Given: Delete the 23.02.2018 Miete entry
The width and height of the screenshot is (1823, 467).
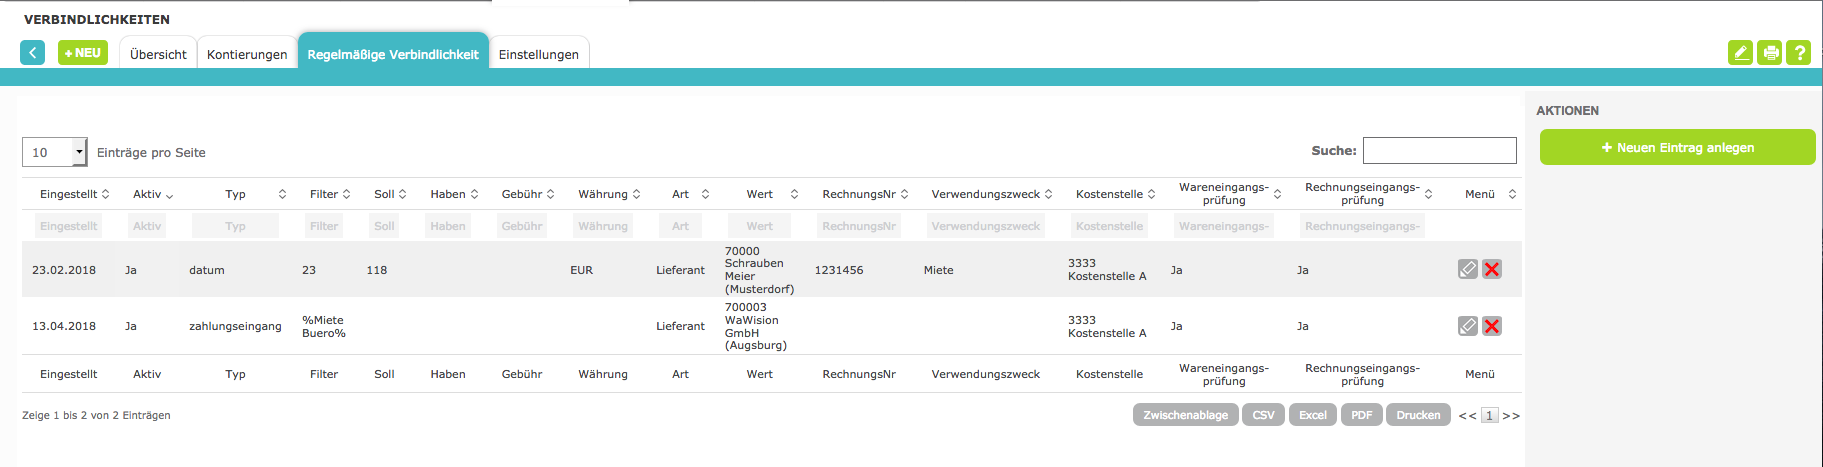Looking at the screenshot, I should [x=1492, y=269].
